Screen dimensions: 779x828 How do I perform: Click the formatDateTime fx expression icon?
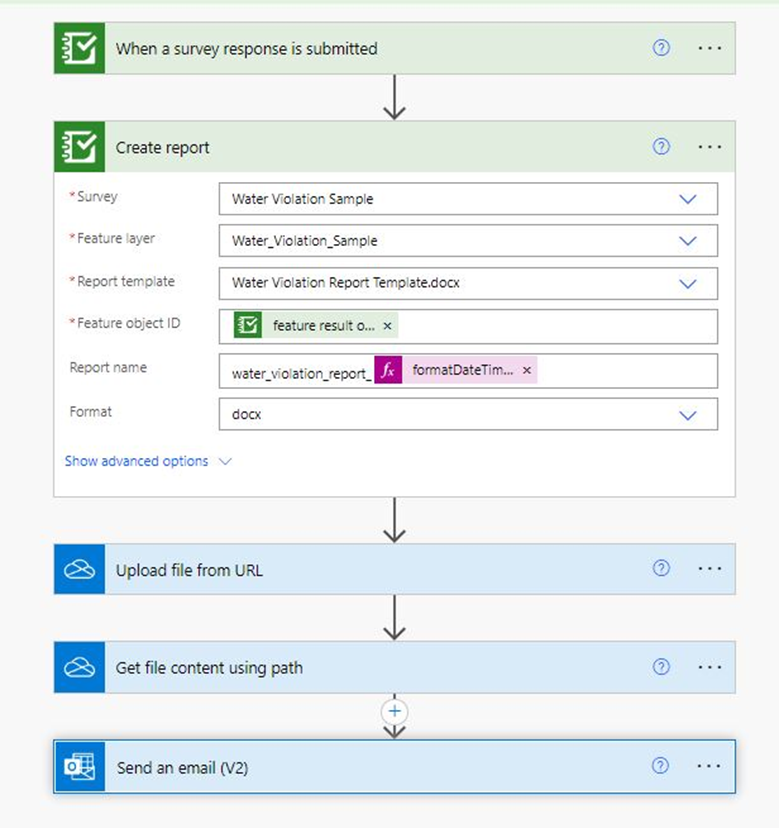coord(389,370)
